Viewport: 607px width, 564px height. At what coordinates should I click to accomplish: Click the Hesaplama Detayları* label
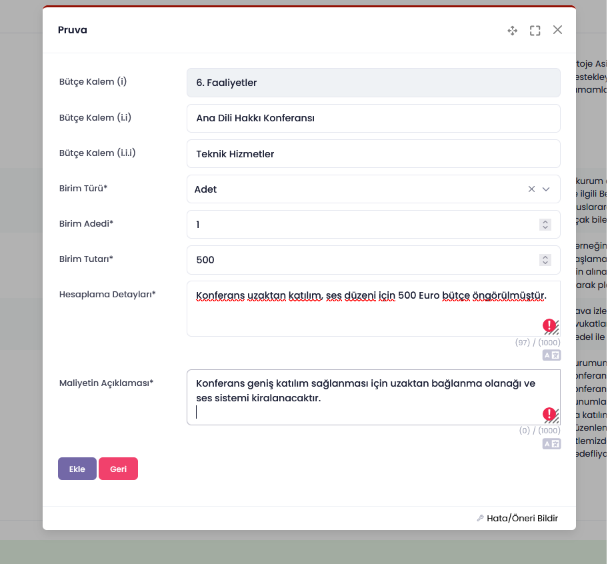(107, 294)
